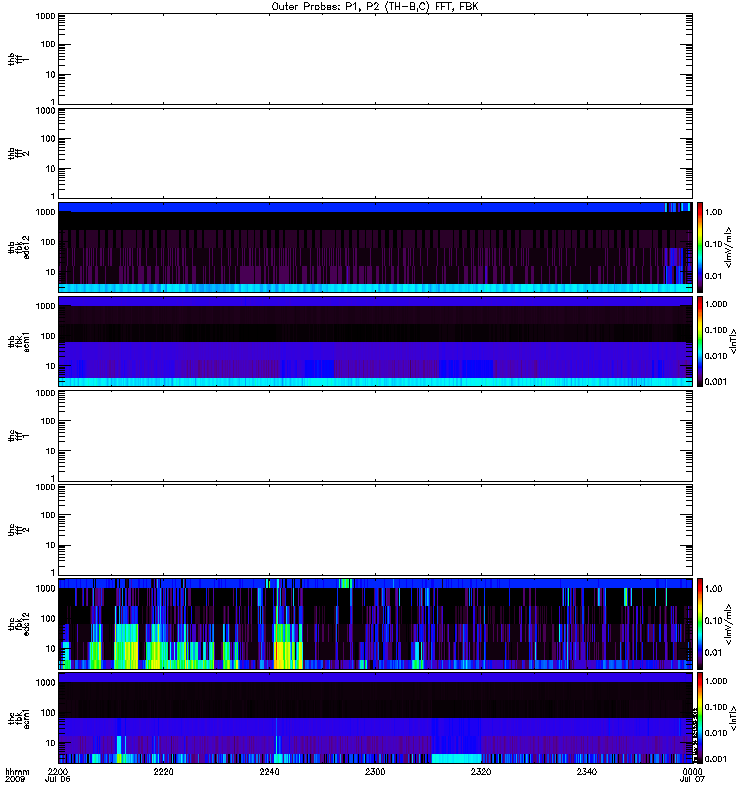The height and width of the screenshot is (800, 750).
Task: Click the '2240' time axis label
Action: click(269, 772)
